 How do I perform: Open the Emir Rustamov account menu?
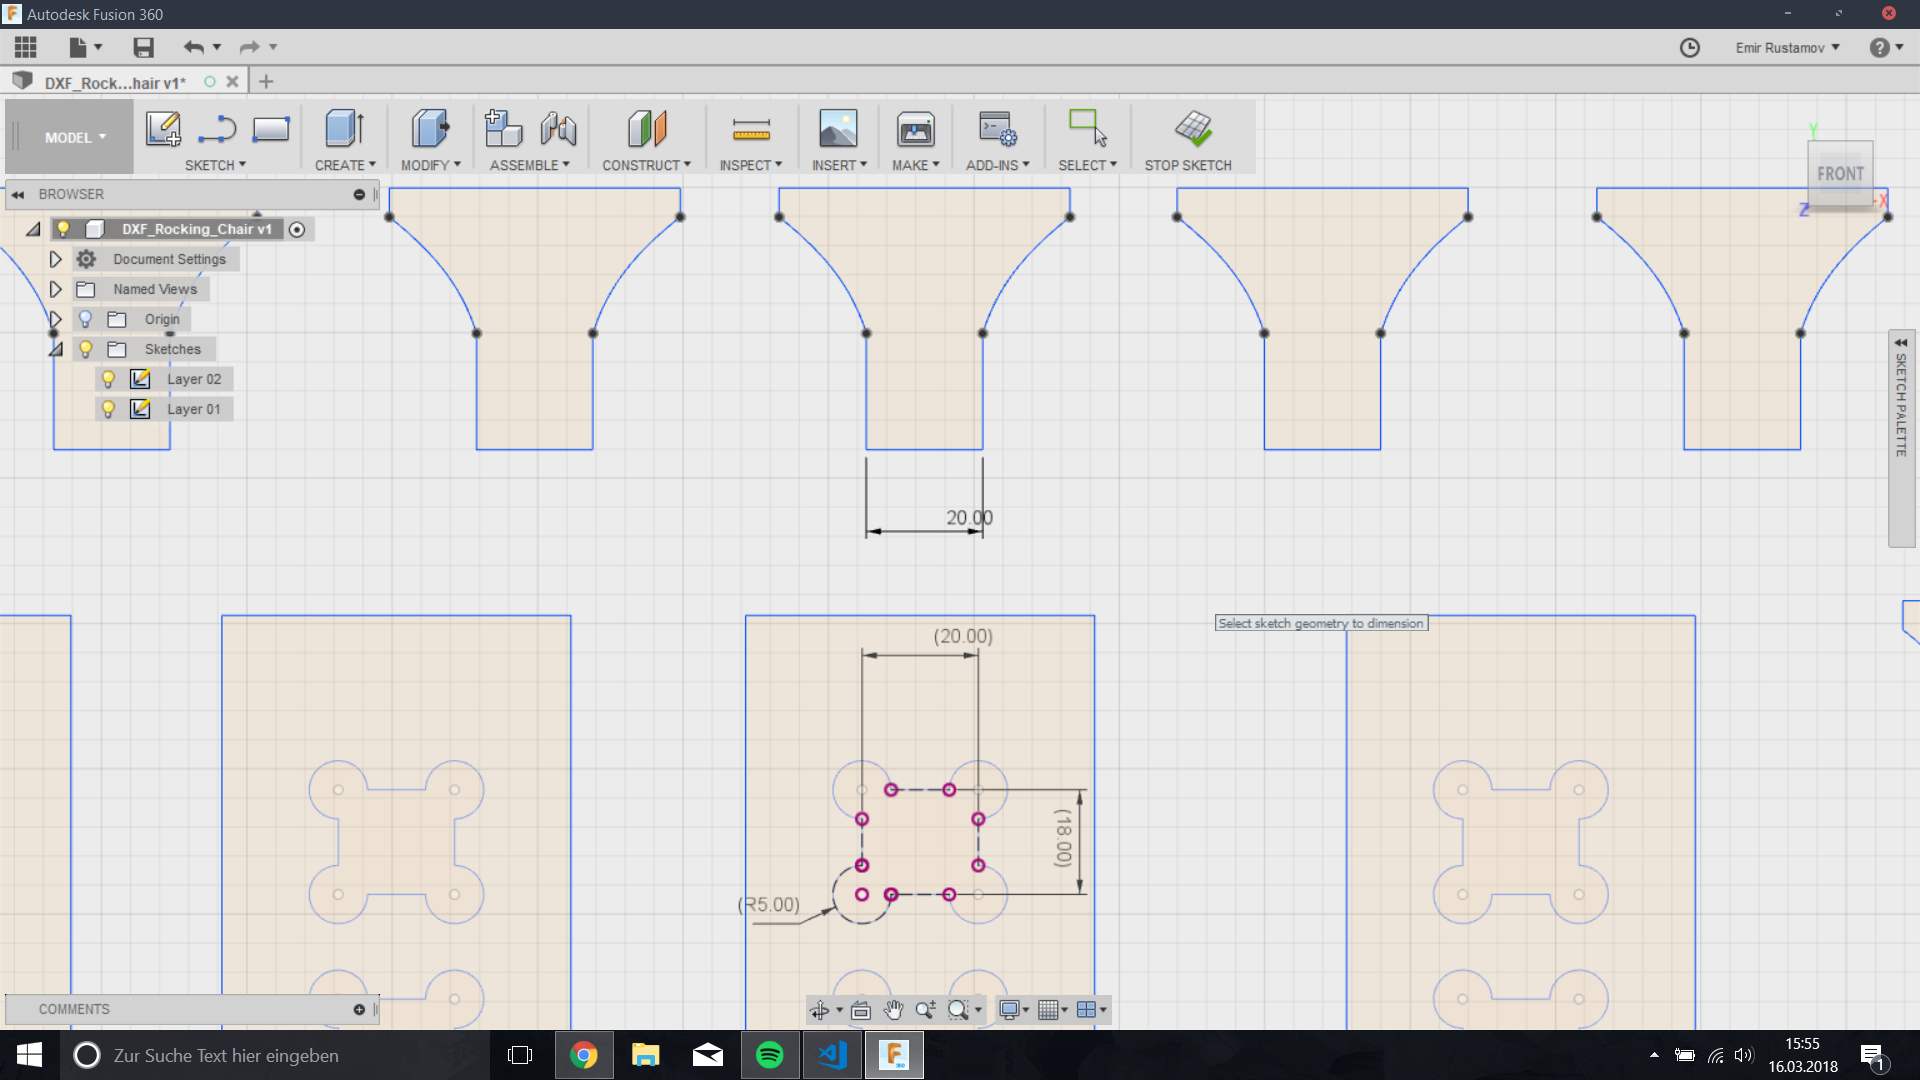1787,48
